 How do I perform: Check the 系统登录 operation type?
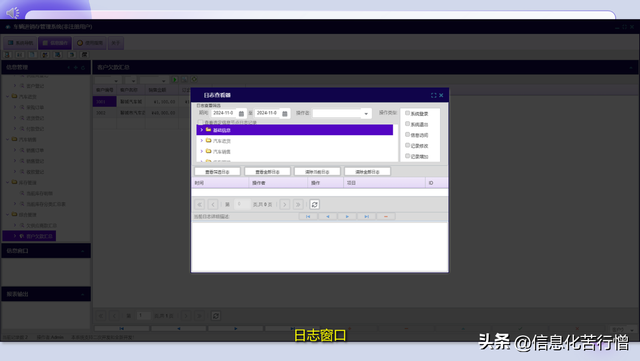click(407, 113)
